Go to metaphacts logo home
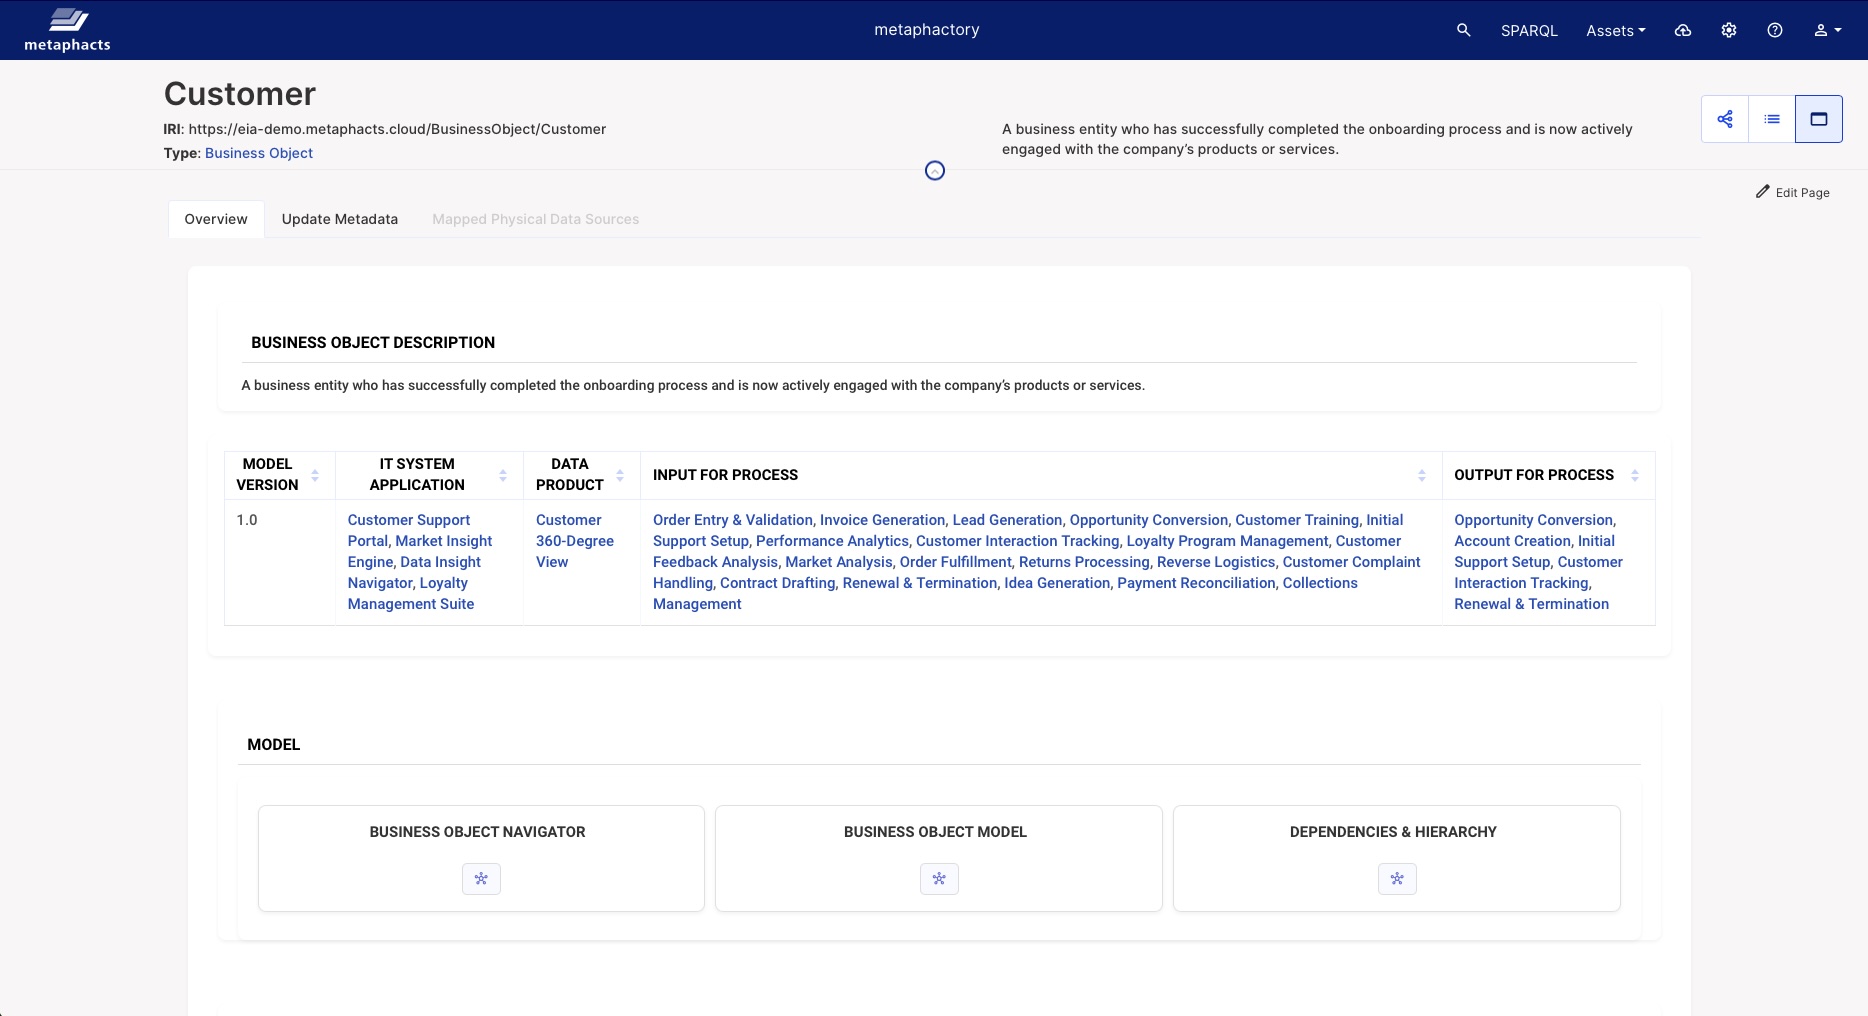The width and height of the screenshot is (1868, 1016). coord(67,30)
